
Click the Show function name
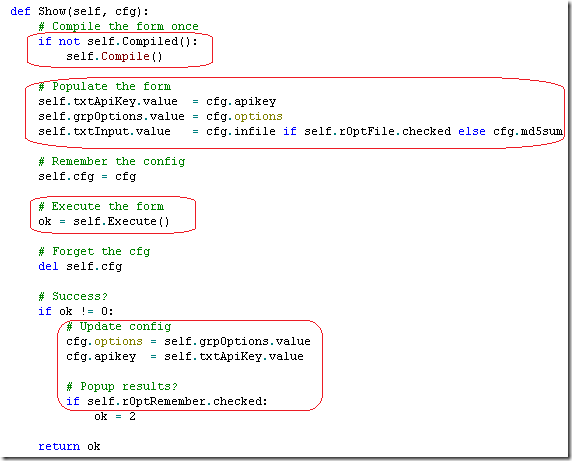52,11
